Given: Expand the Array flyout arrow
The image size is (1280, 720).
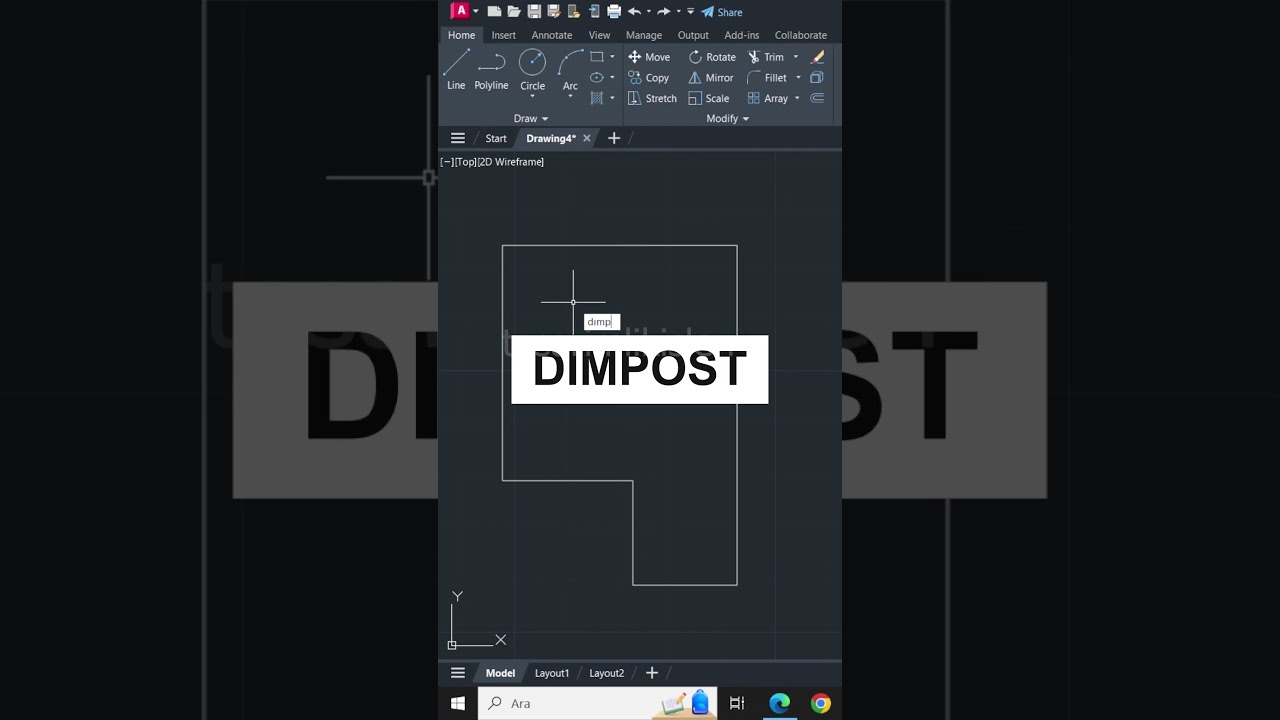Looking at the screenshot, I should tap(797, 98).
